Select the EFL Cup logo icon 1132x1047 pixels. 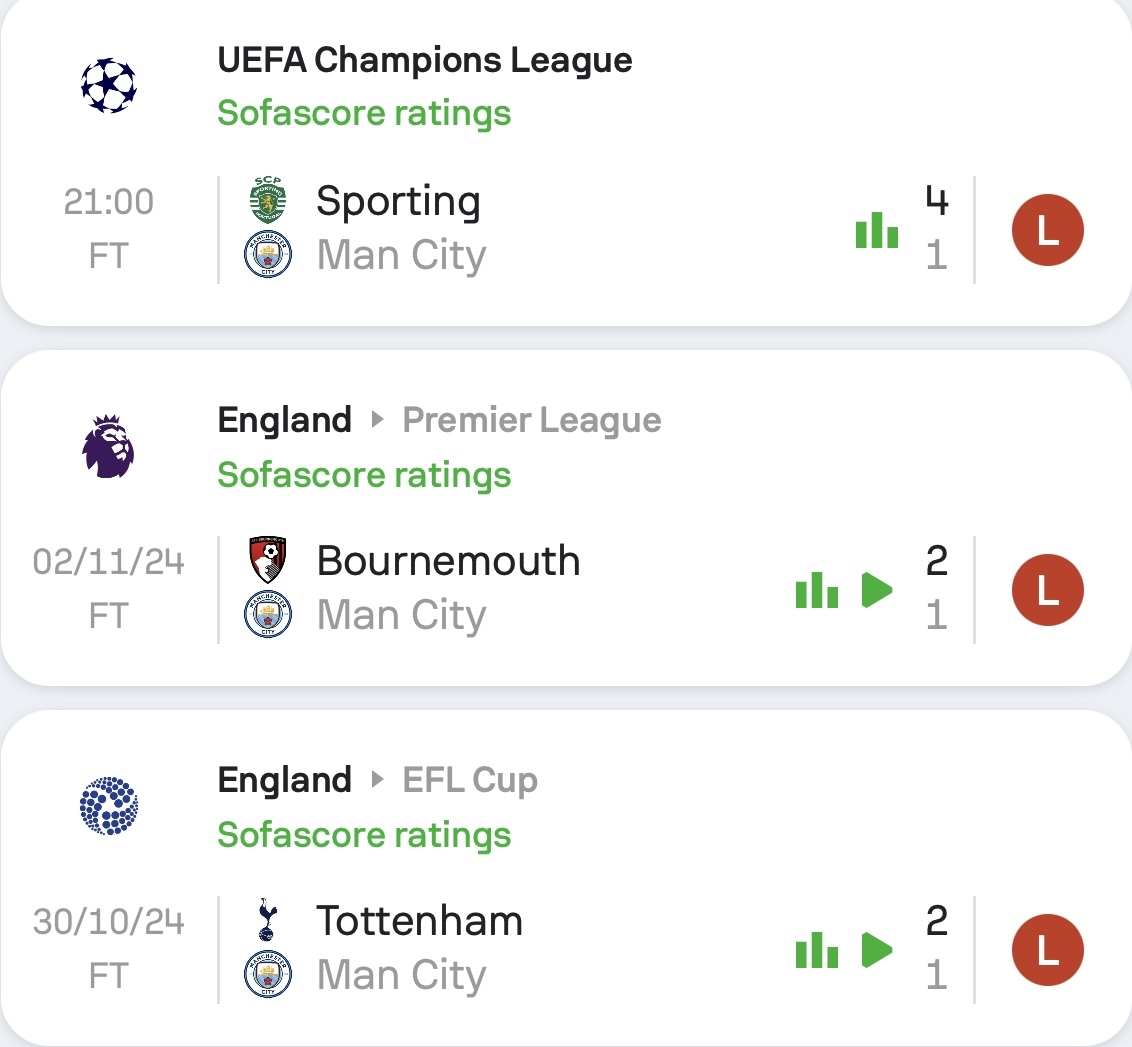[x=108, y=806]
